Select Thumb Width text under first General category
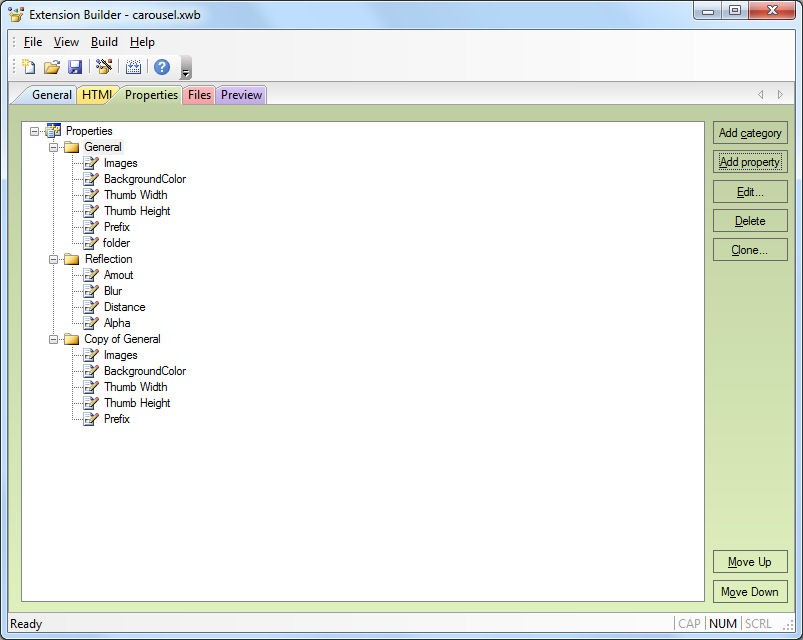The image size is (803, 640). pyautogui.click(x=136, y=195)
